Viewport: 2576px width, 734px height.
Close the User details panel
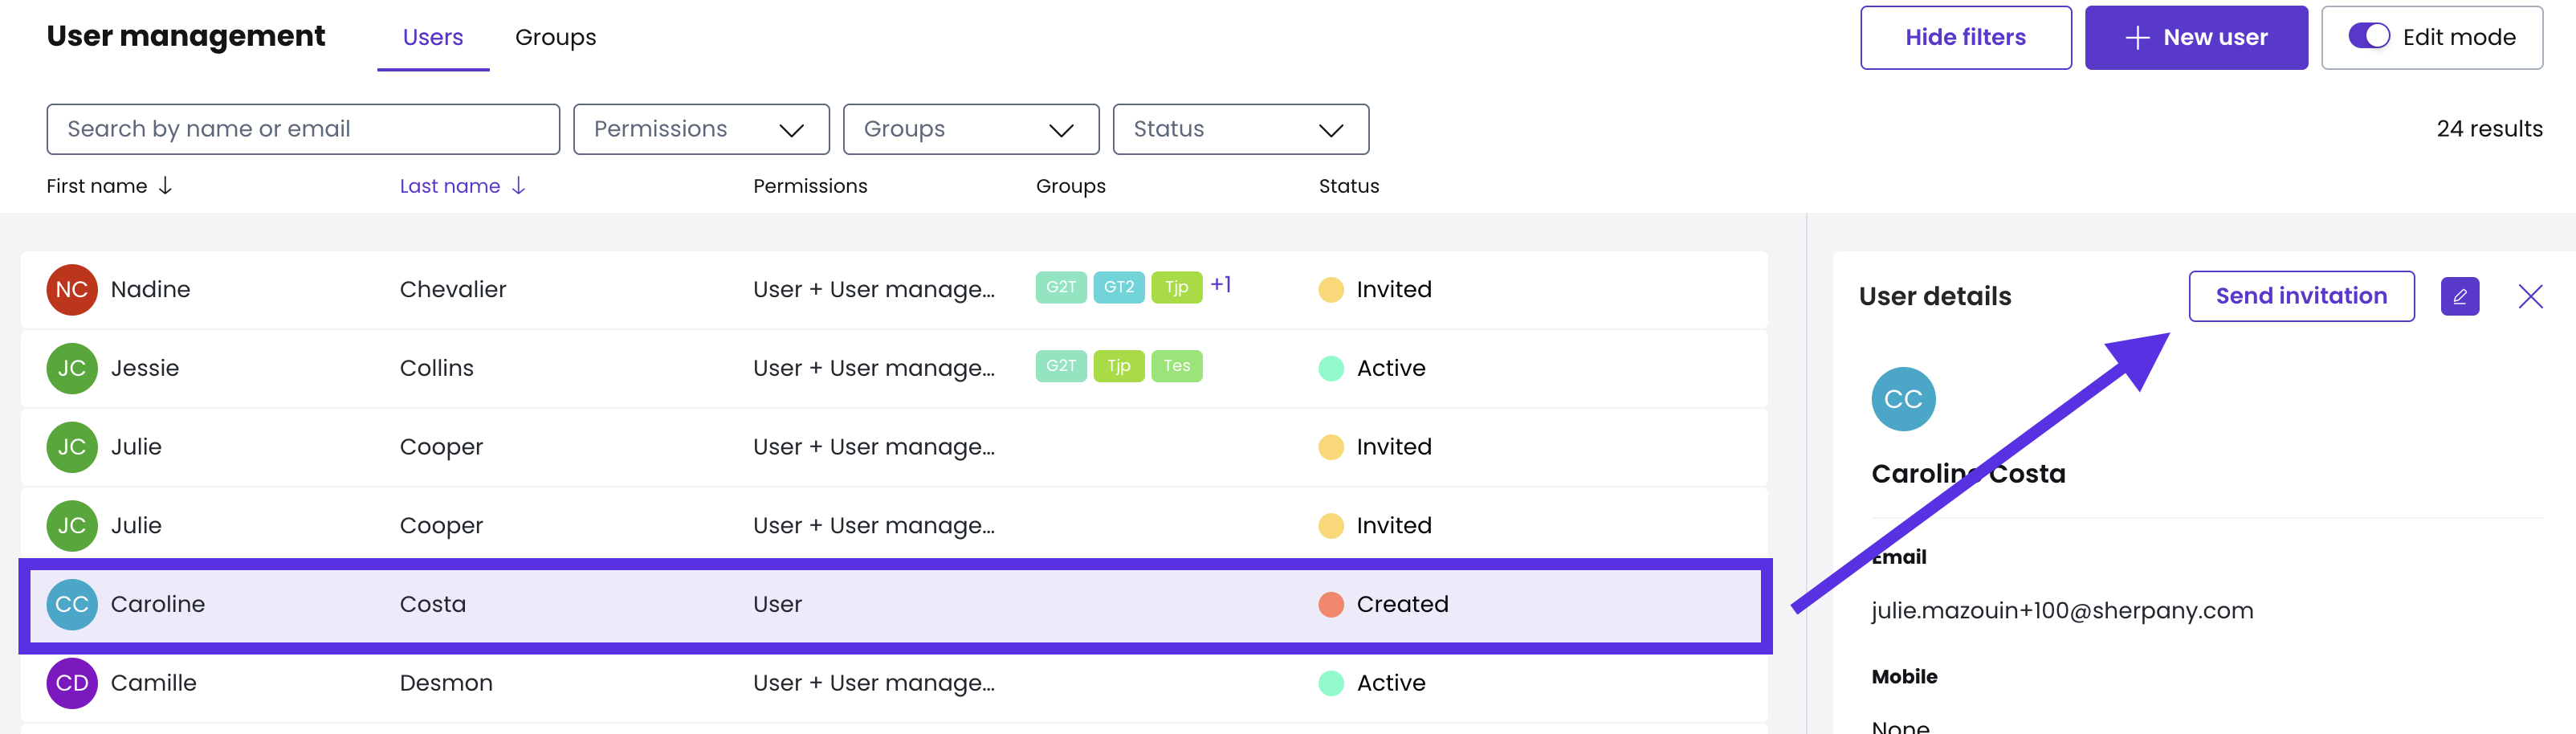(2530, 296)
